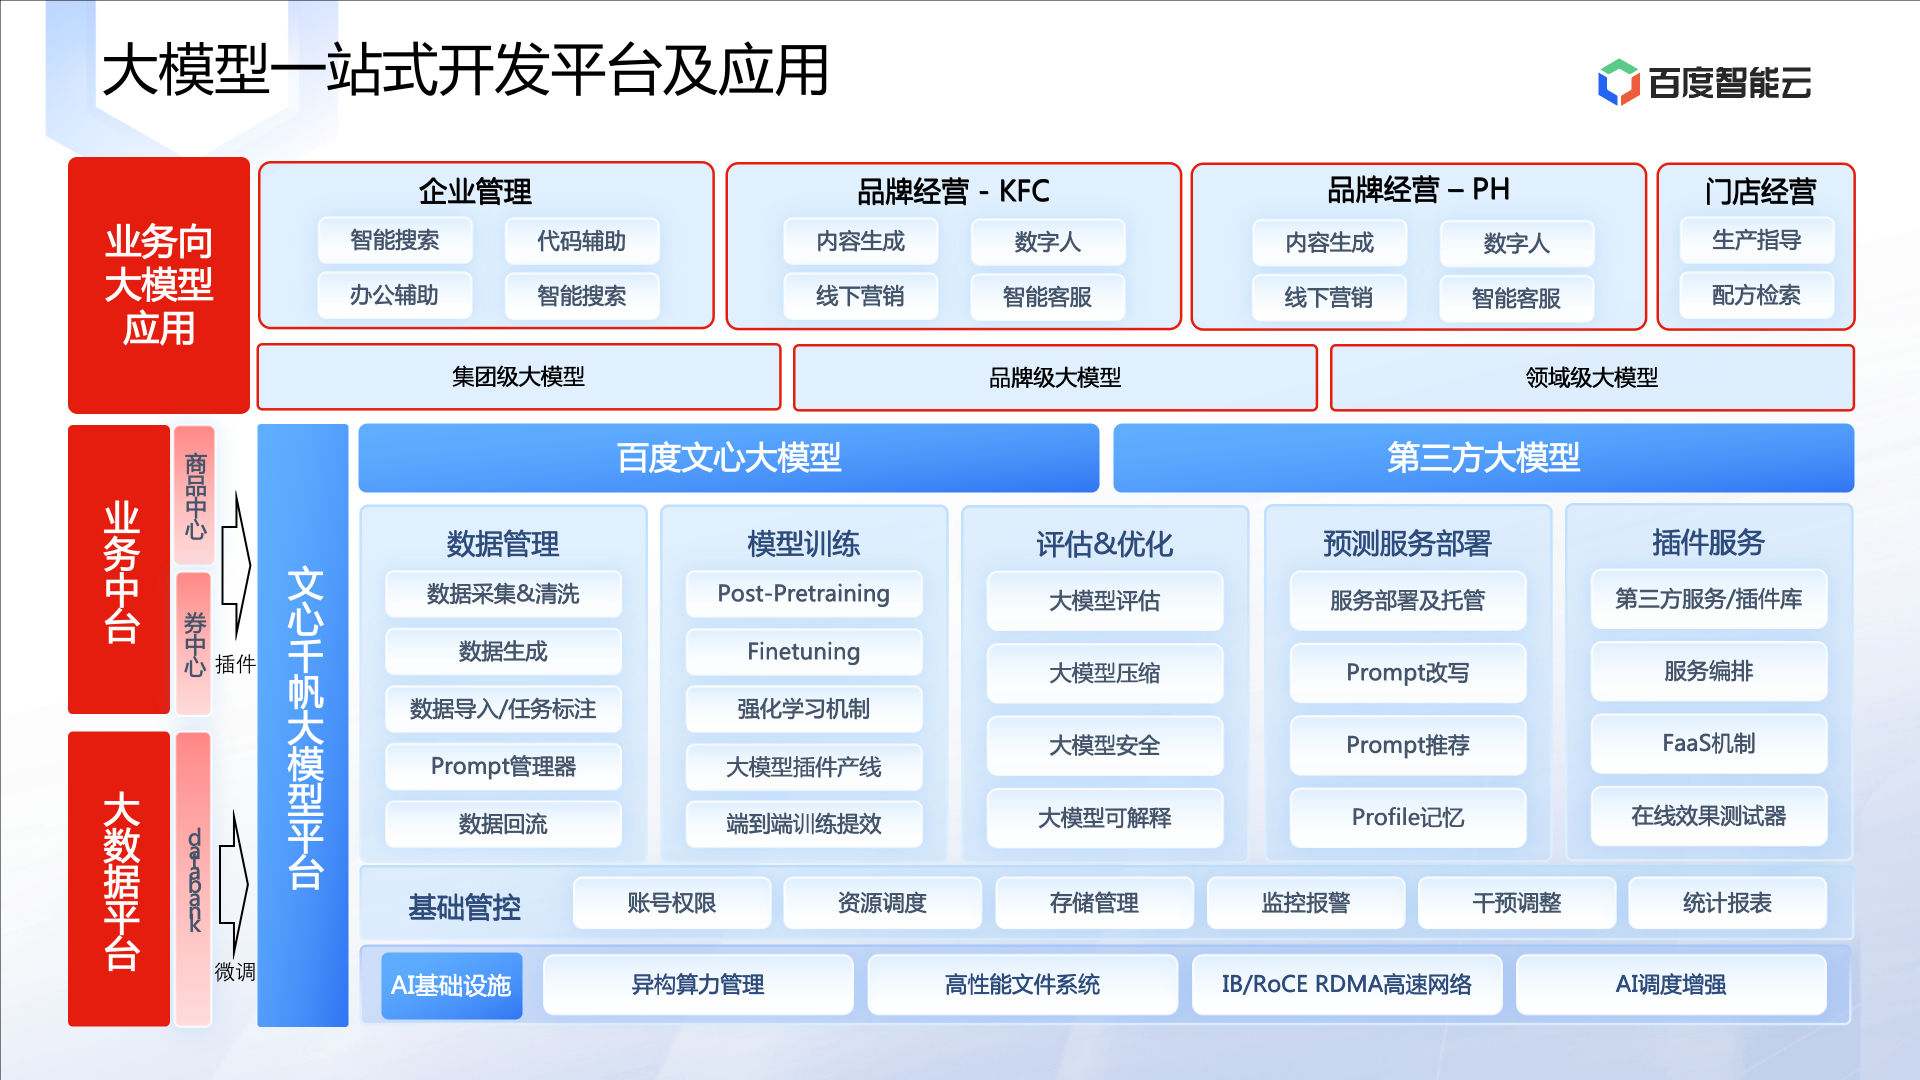This screenshot has height=1080, width=1920.
Task: Click IB/RoCE RDMA高速网络 box
Action: [1347, 985]
